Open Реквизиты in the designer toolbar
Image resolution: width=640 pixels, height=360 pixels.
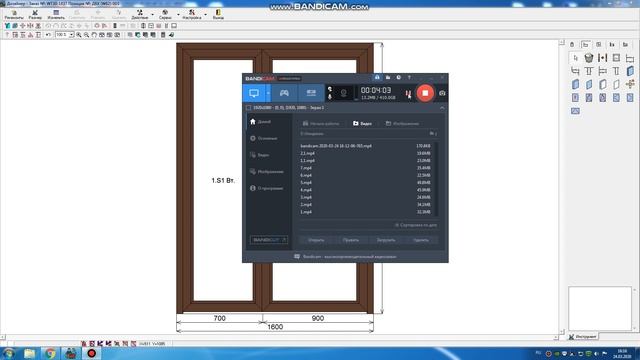tap(14, 15)
